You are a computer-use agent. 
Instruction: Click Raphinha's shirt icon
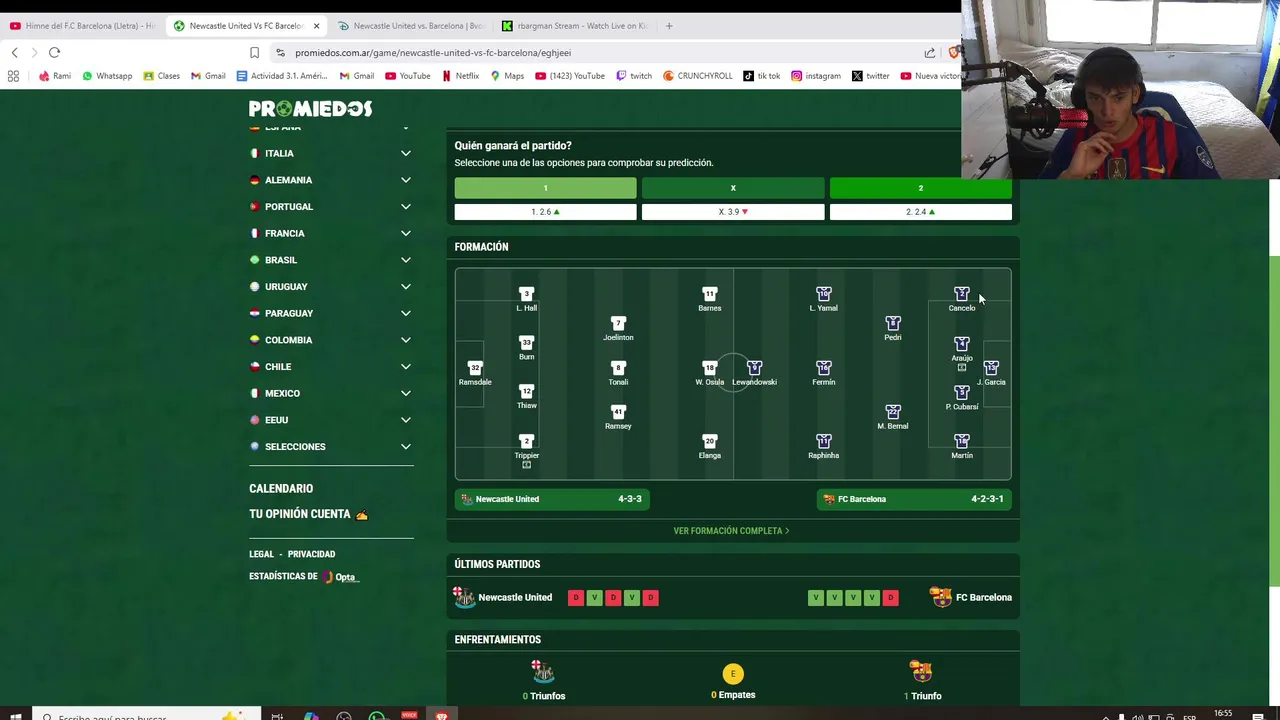(823, 441)
